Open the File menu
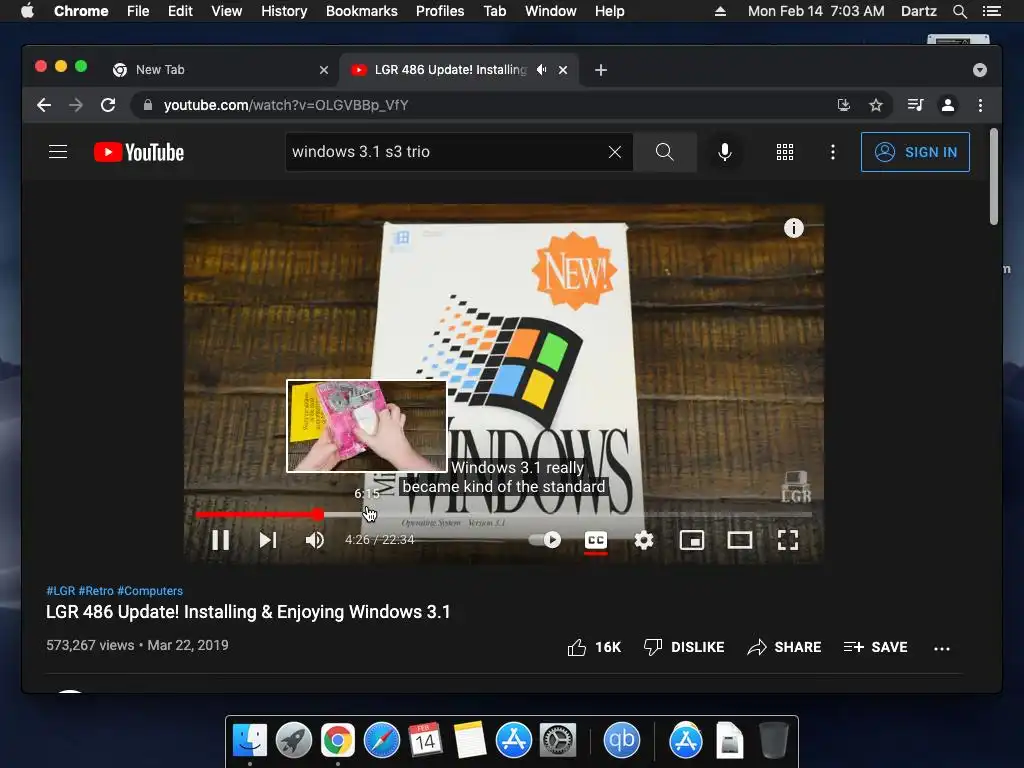This screenshot has height=768, width=1024. click(138, 11)
